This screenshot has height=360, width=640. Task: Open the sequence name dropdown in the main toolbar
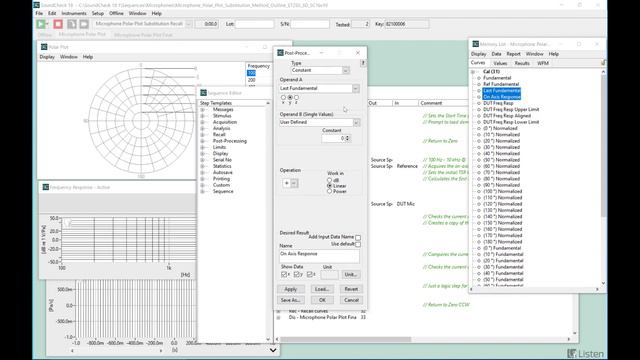pos(189,24)
